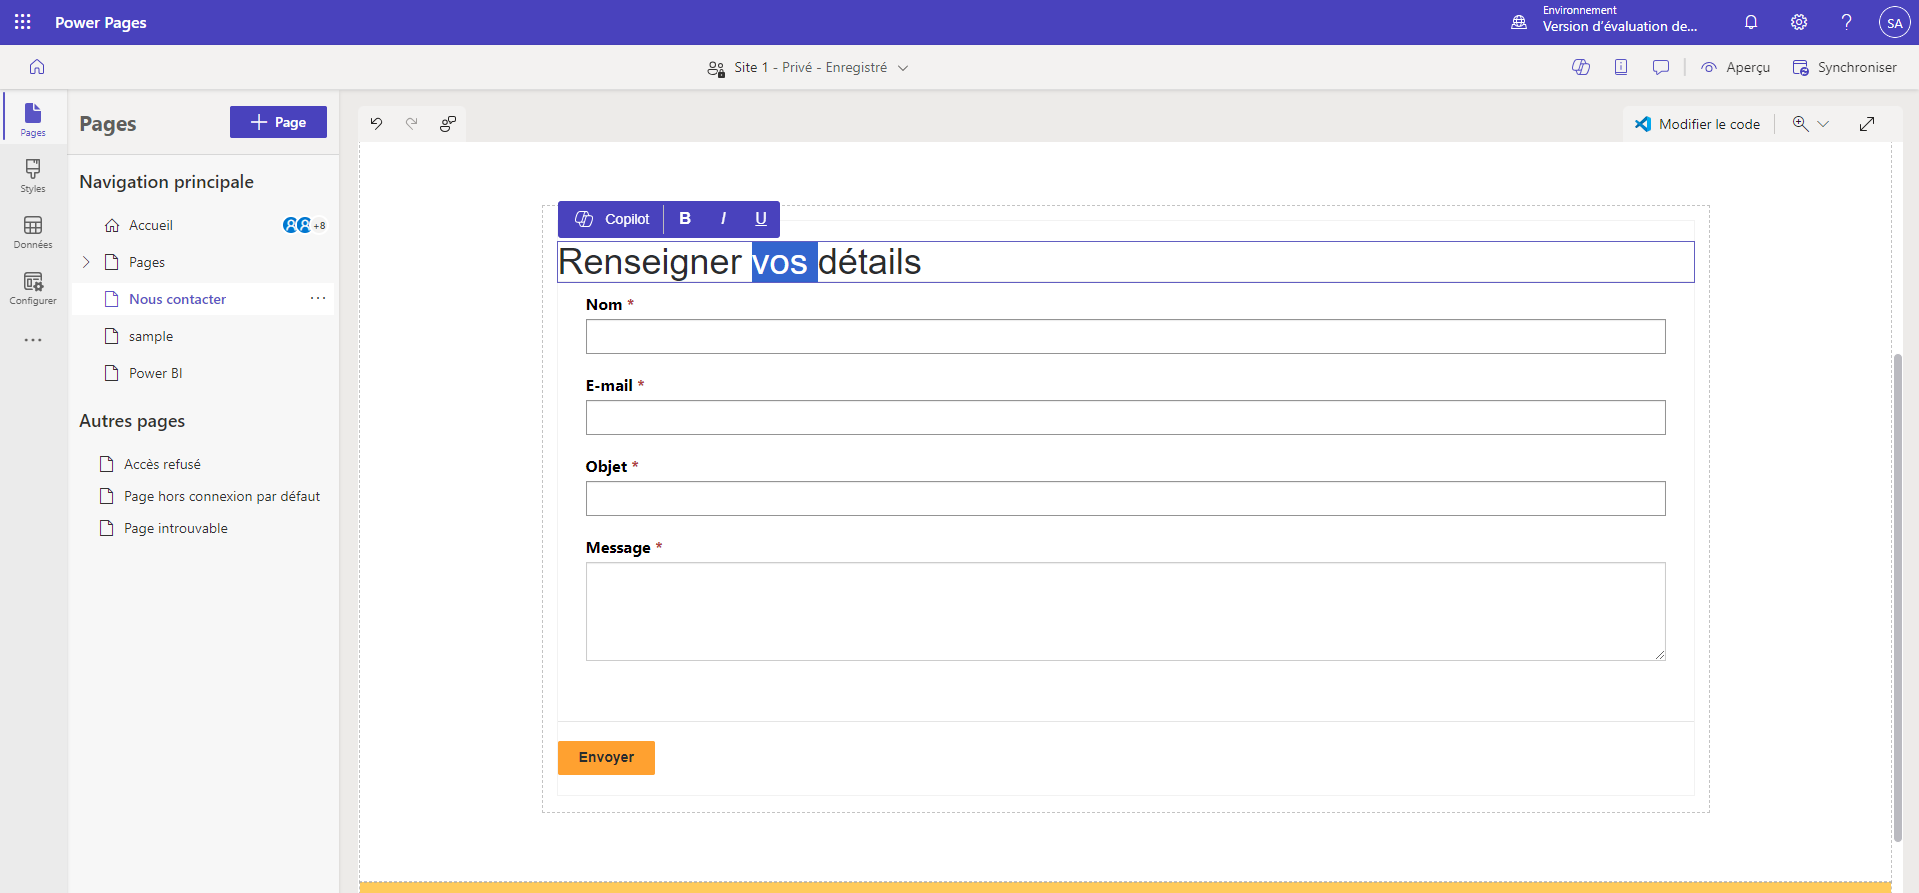1919x893 pixels.
Task: Open the comments icon
Action: (1661, 67)
